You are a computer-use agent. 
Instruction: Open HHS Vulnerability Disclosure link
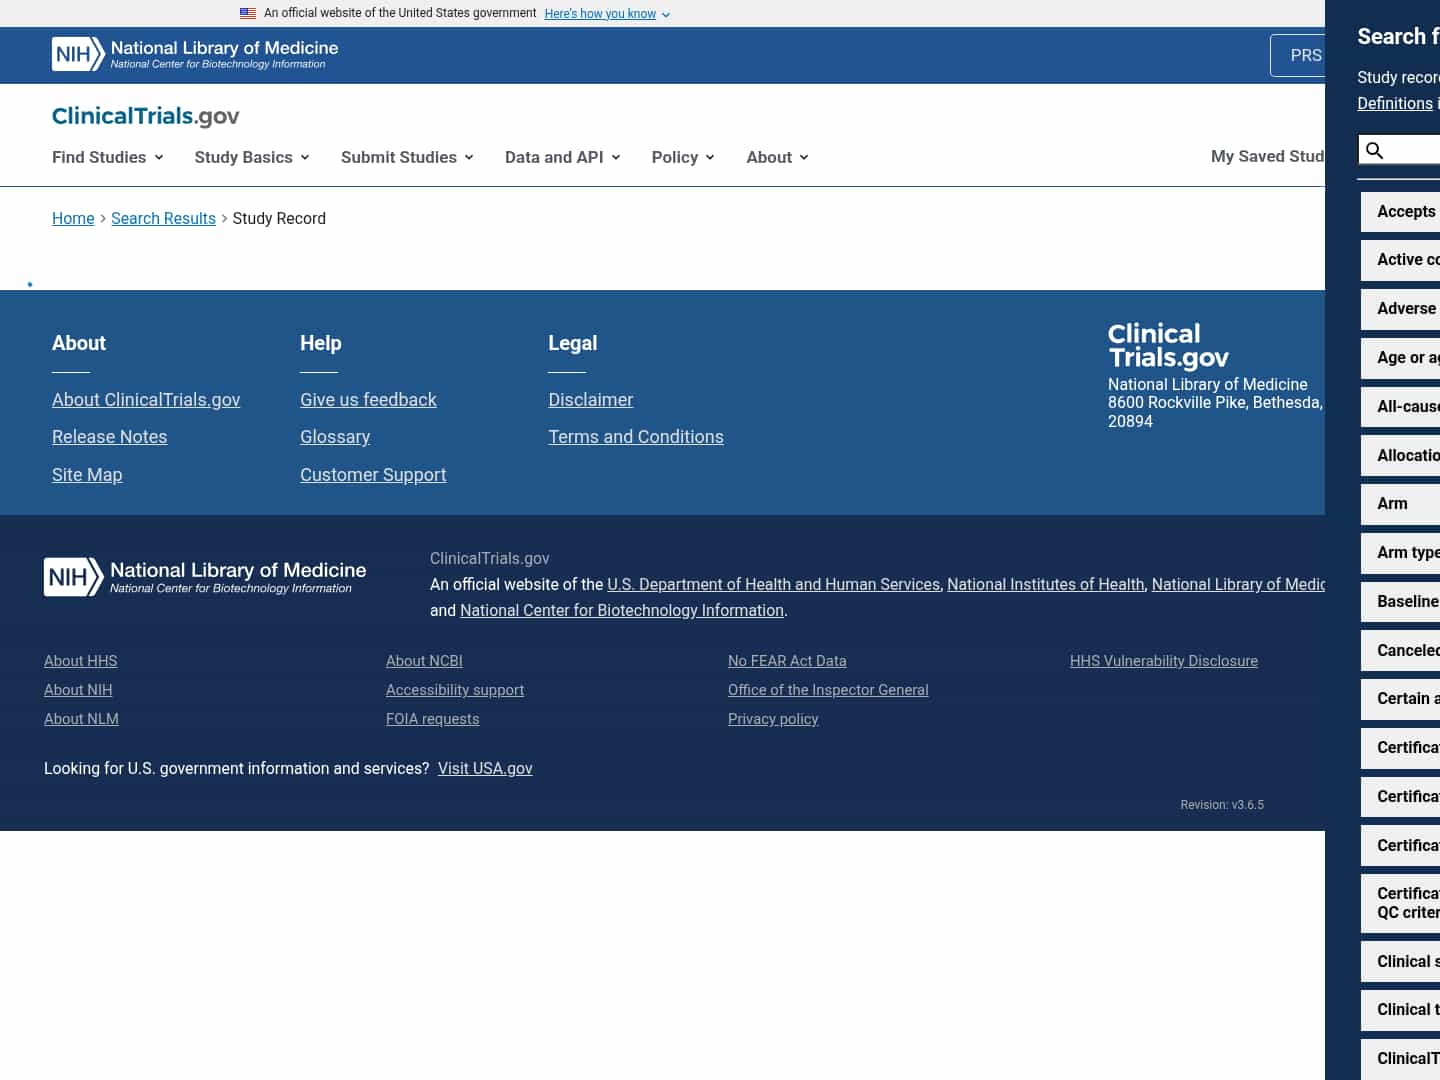coord(1164,661)
